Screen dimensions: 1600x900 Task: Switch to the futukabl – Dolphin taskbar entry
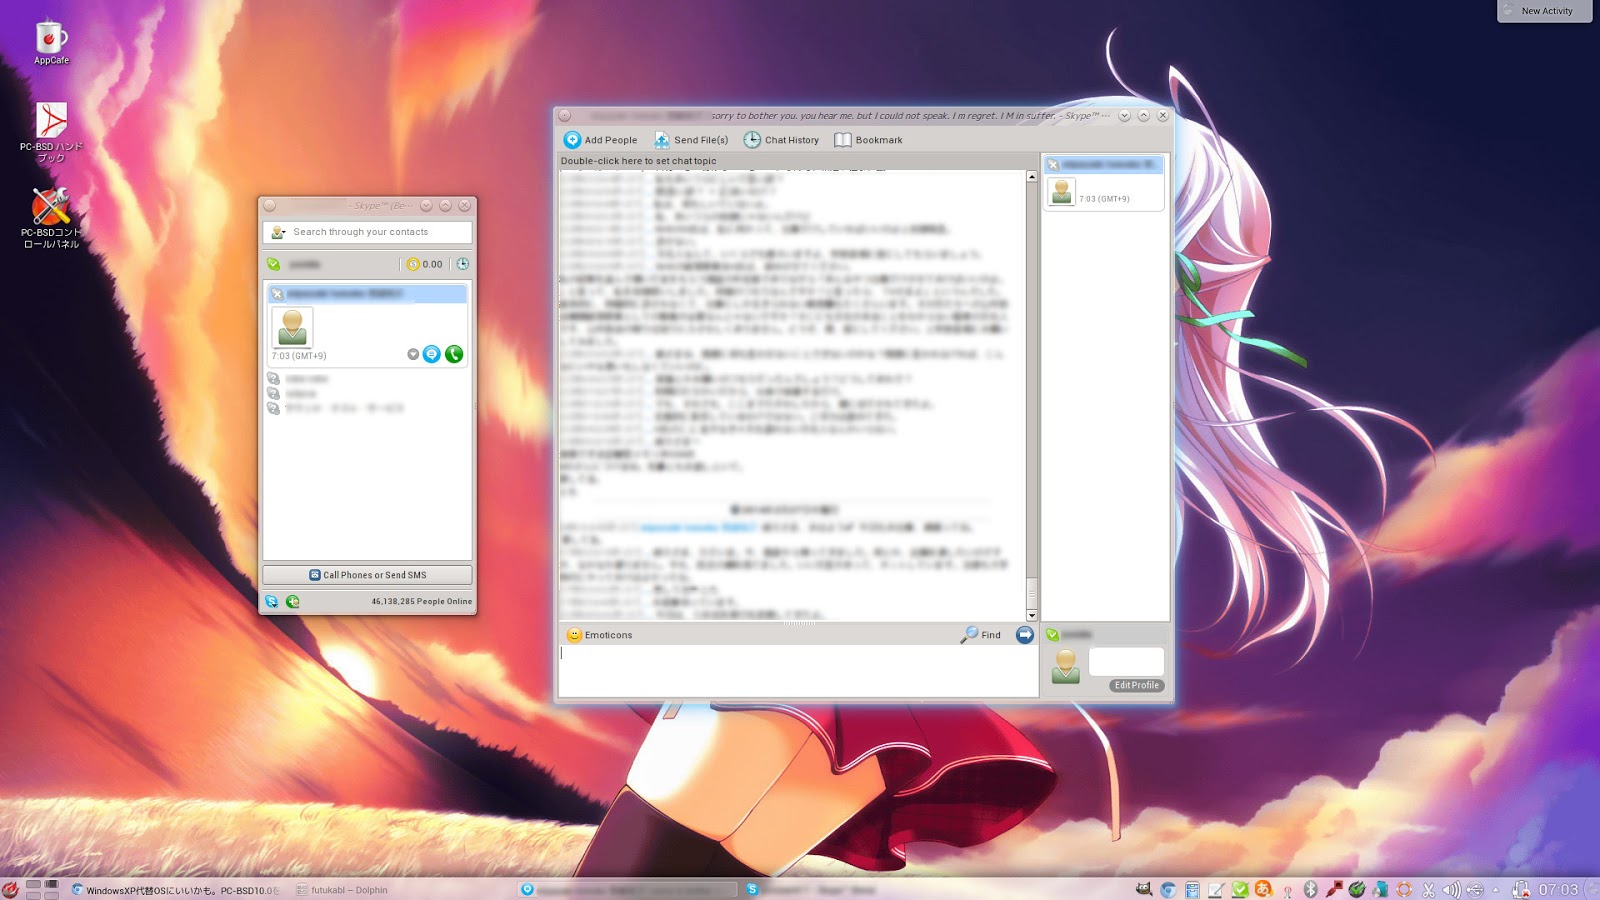[342, 890]
